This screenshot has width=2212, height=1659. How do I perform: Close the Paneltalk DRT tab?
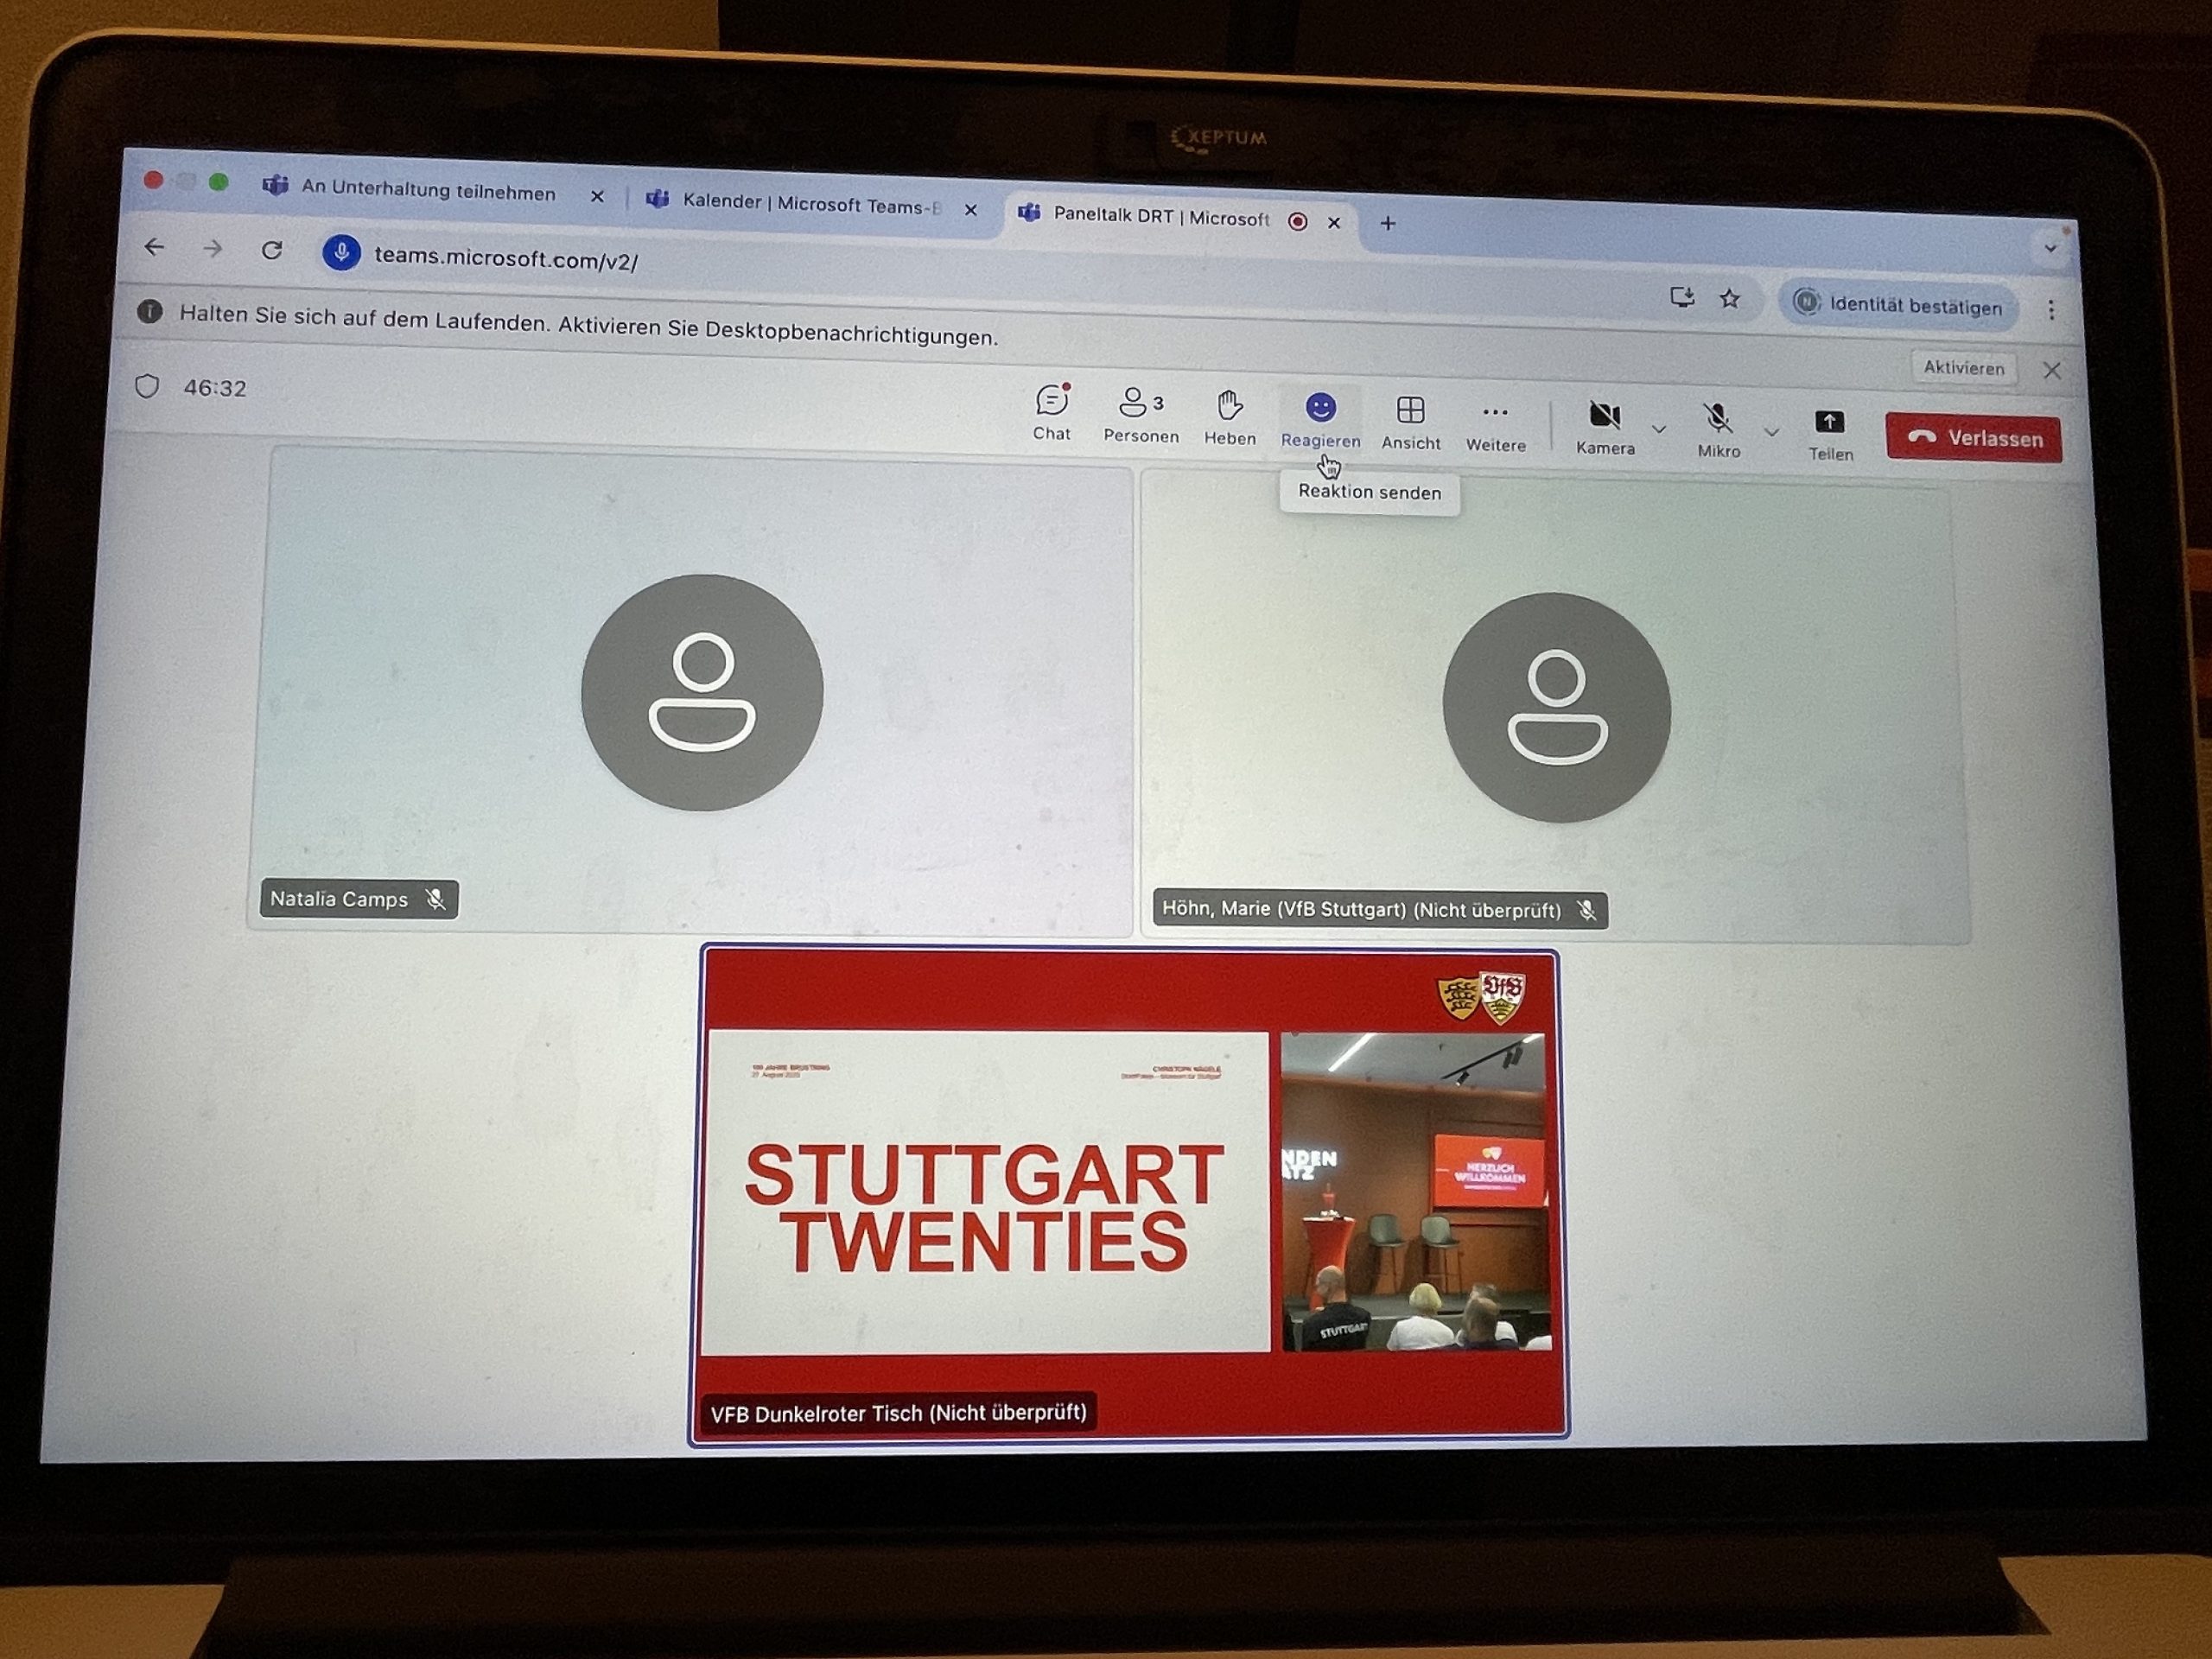coord(1333,223)
